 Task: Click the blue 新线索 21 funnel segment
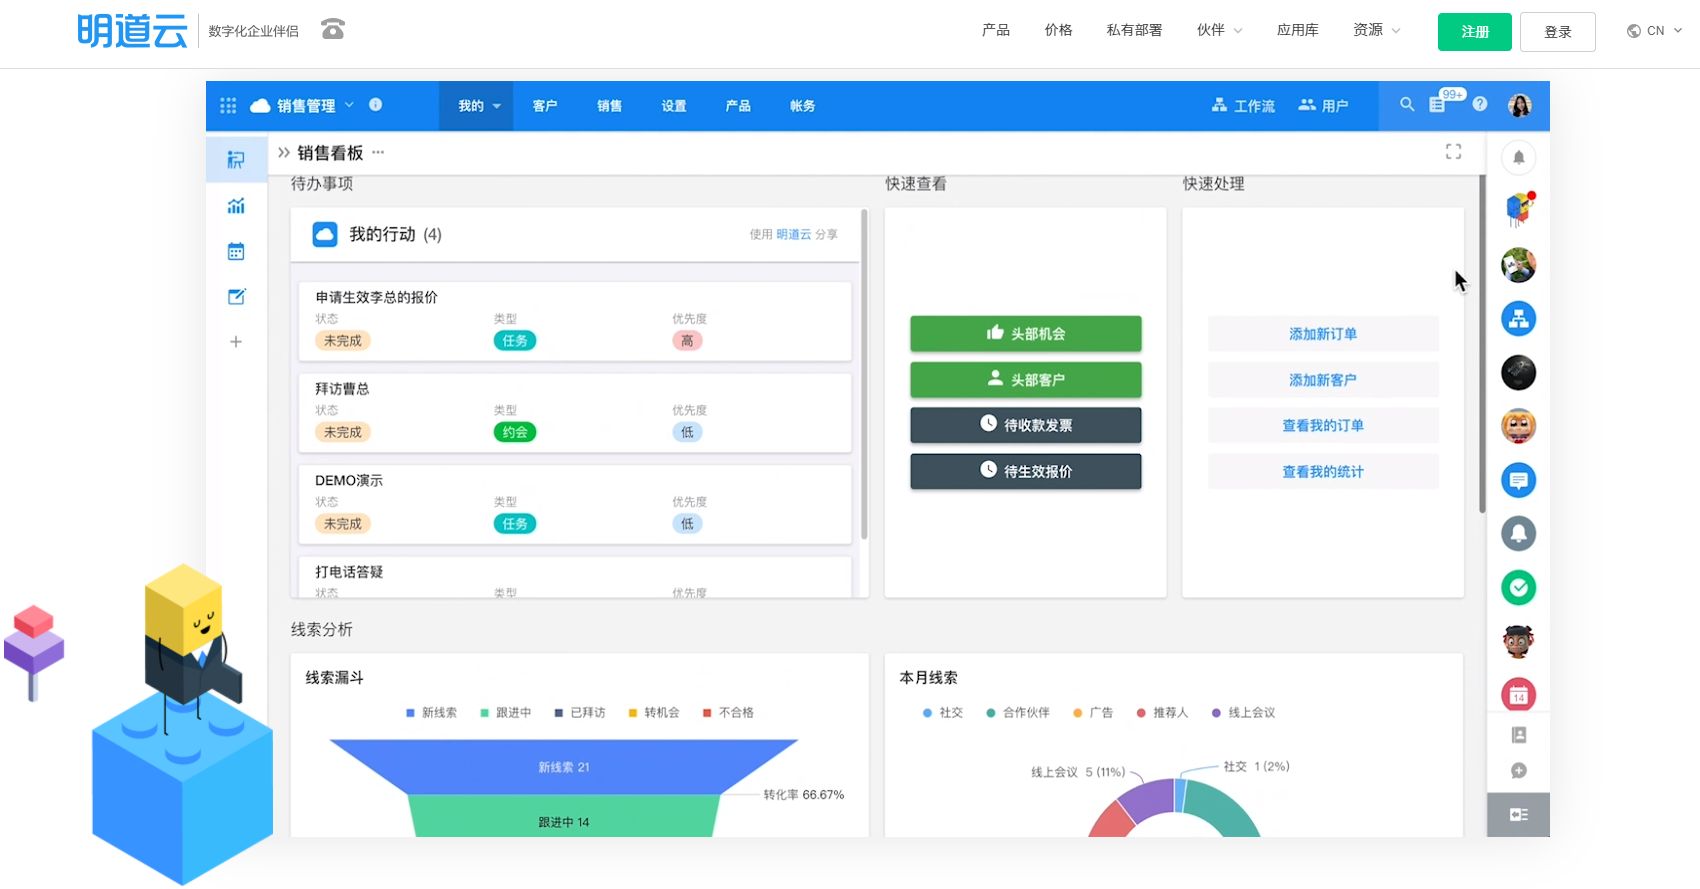(x=564, y=767)
